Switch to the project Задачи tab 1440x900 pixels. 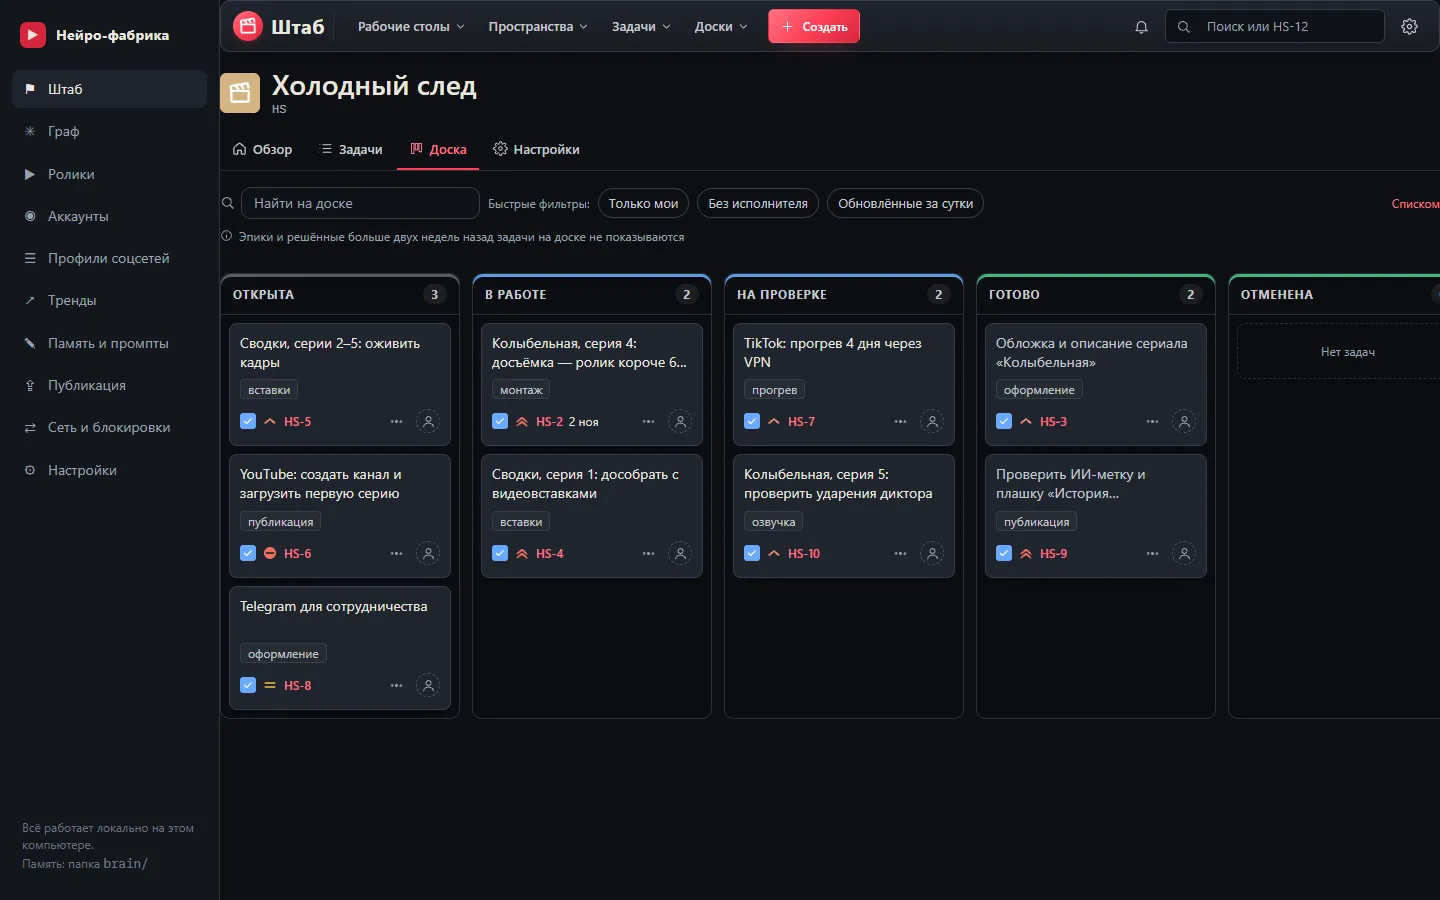click(x=351, y=150)
